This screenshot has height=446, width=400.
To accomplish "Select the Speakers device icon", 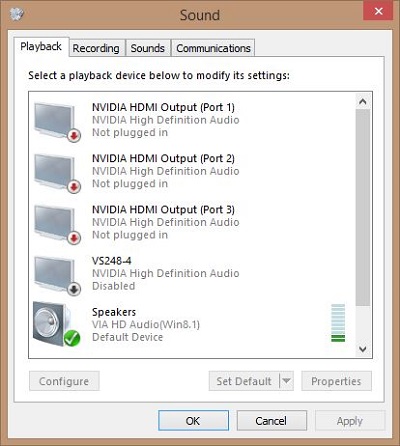I will point(56,324).
